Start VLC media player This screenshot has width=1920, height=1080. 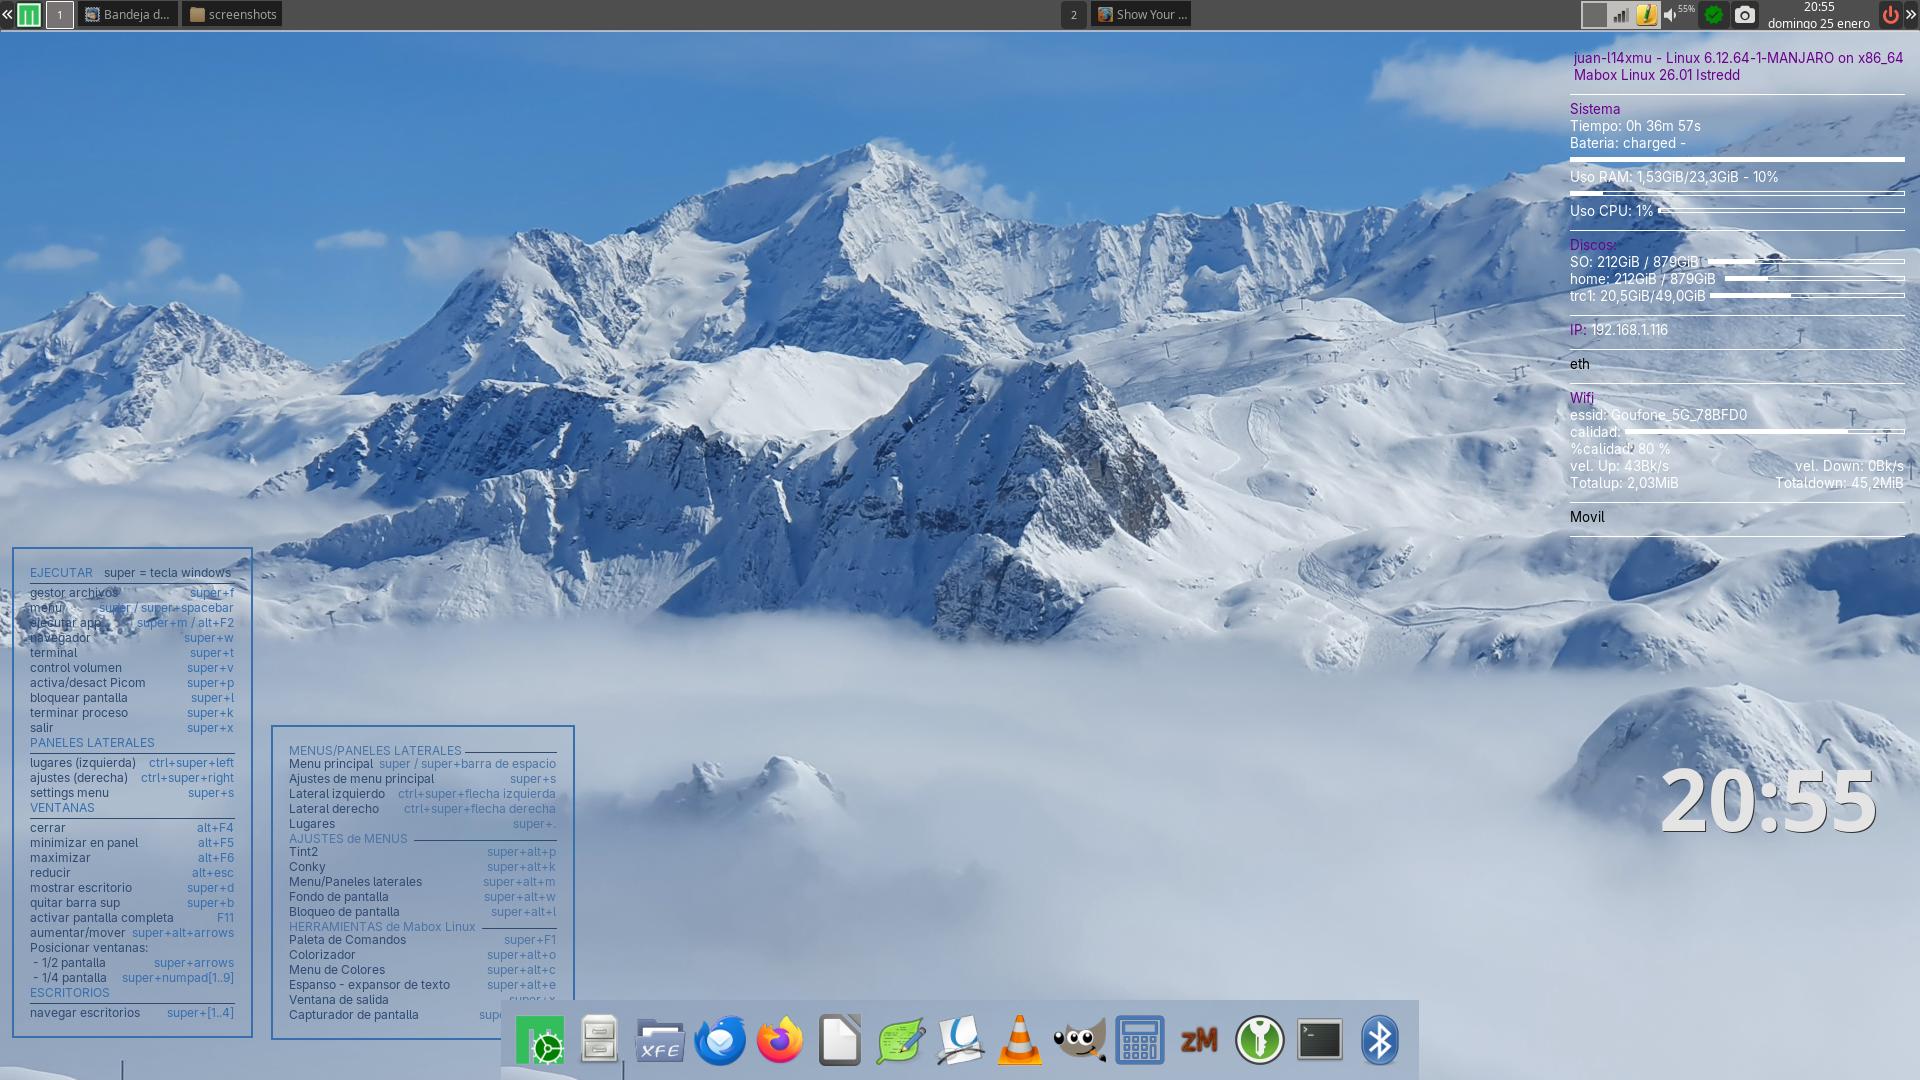pyautogui.click(x=1019, y=1041)
